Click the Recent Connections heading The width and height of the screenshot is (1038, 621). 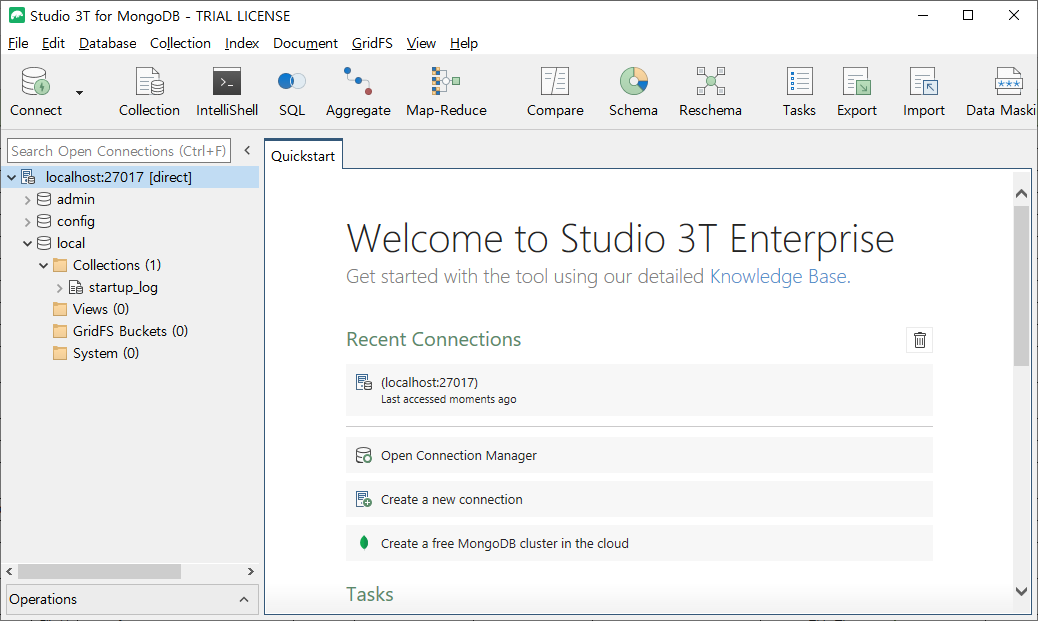point(434,339)
